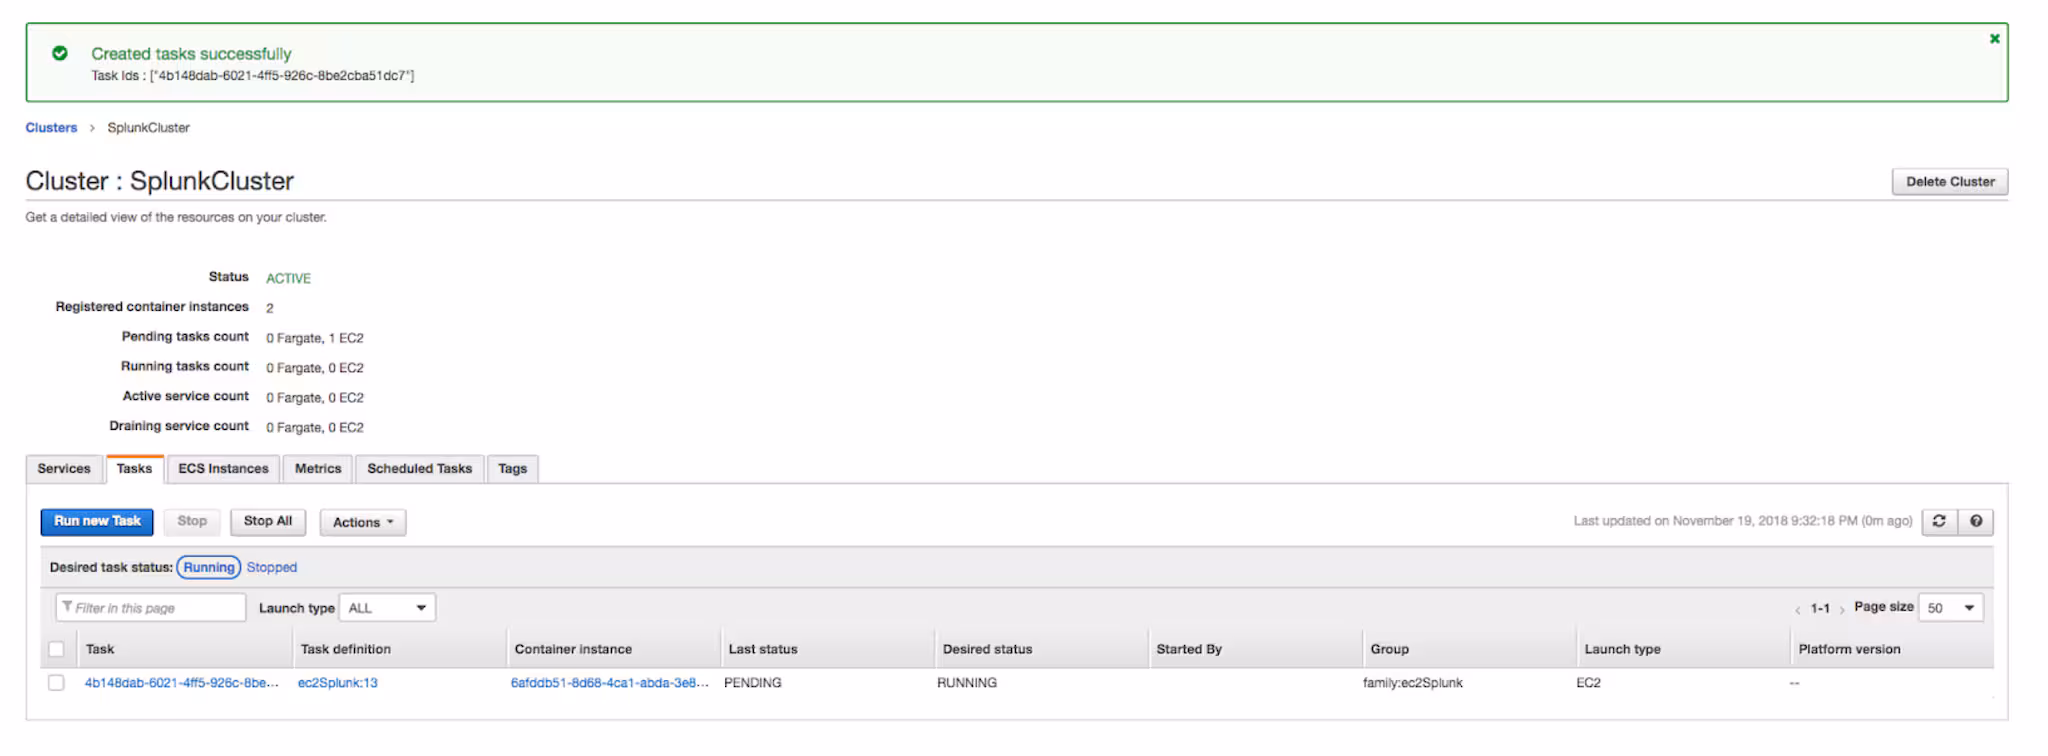This screenshot has height=756, width=2048.
Task: Click the refresh tasks icon
Action: click(1939, 521)
